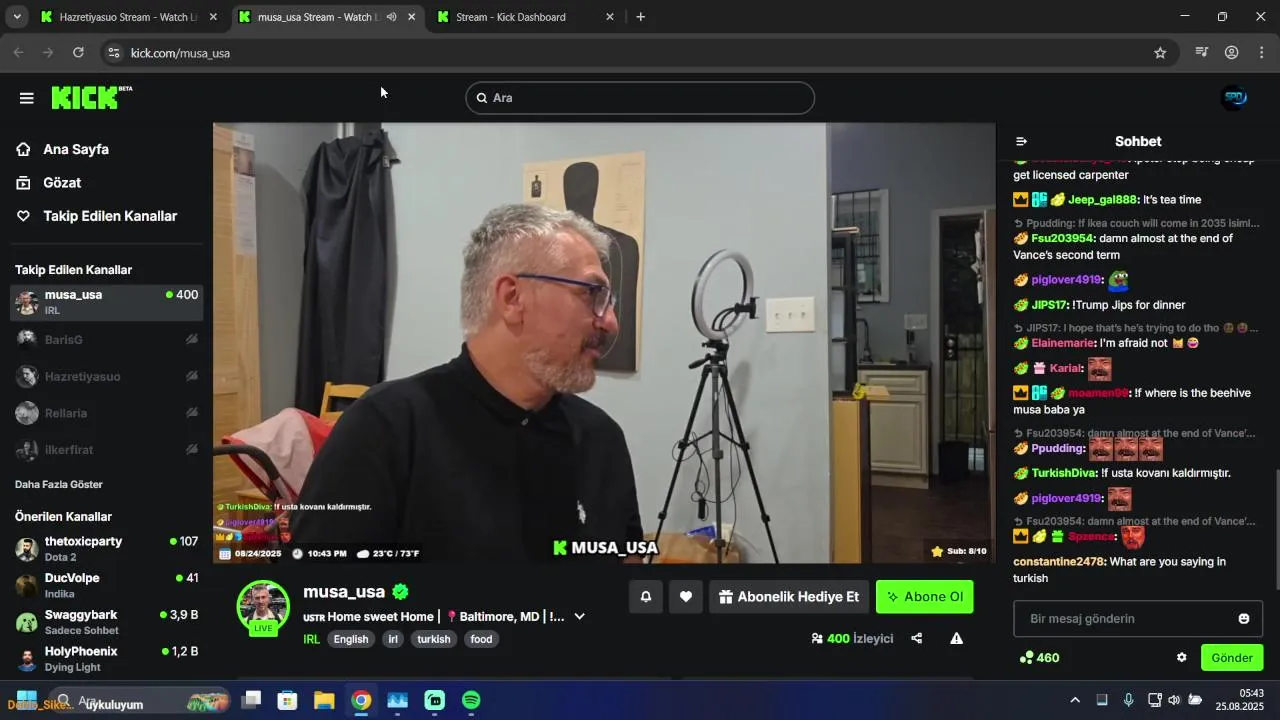Select Hazretiyasuo followed channel

coord(106,377)
